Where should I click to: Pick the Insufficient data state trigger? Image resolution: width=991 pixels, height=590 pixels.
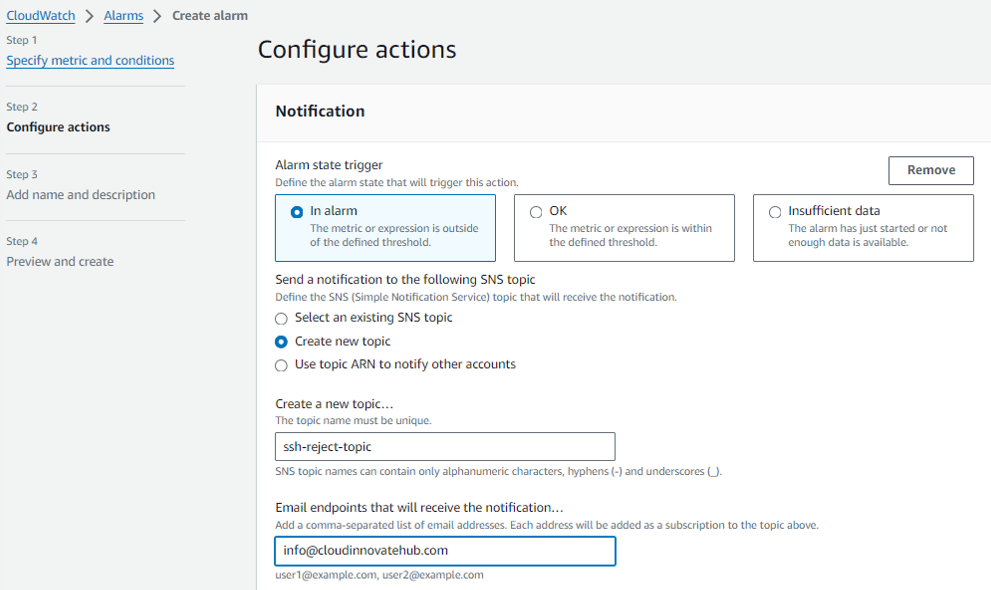(775, 212)
